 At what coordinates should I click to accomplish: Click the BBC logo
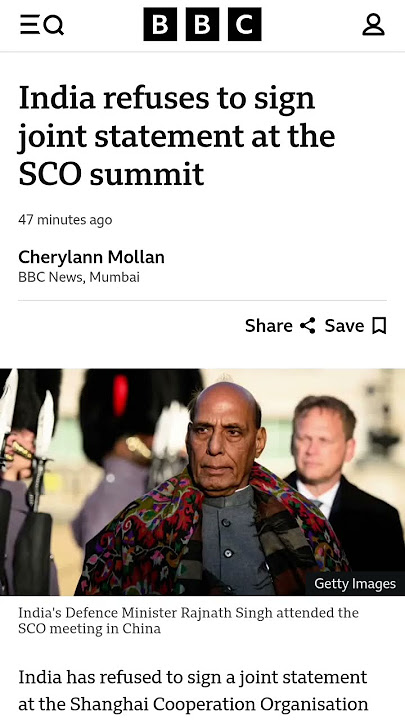pos(202,24)
